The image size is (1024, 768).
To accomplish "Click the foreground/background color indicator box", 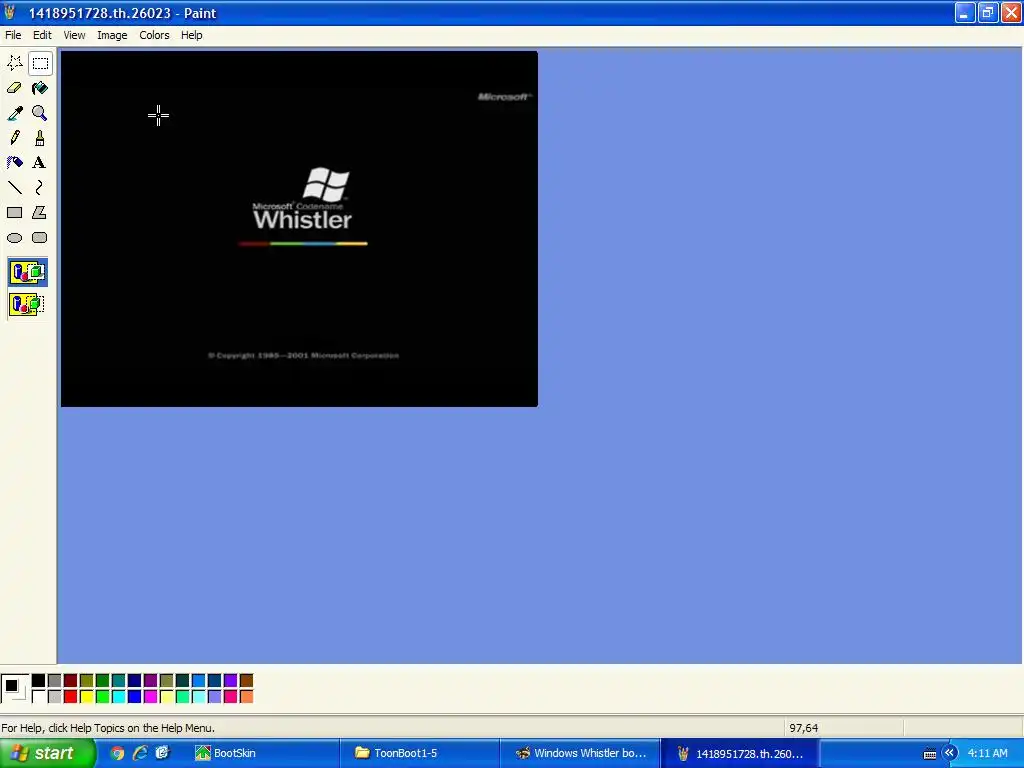I will click(x=14, y=689).
